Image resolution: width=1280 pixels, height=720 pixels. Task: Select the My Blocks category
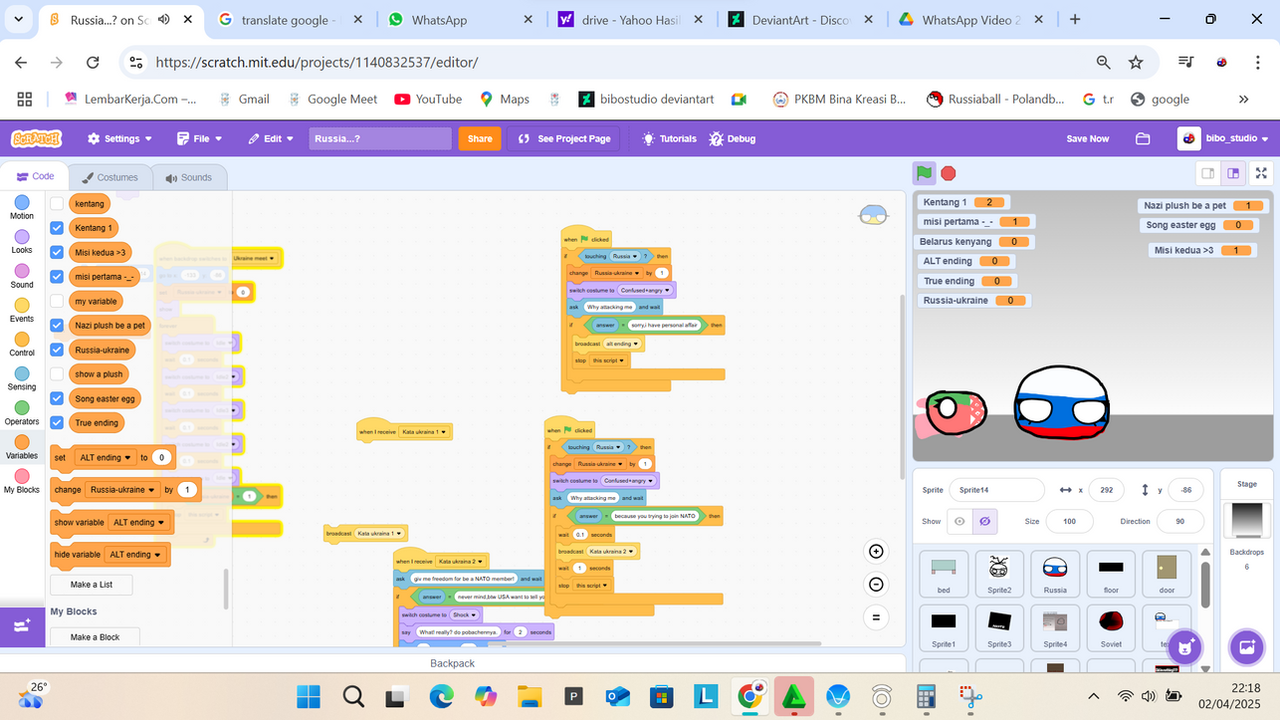pos(22,480)
